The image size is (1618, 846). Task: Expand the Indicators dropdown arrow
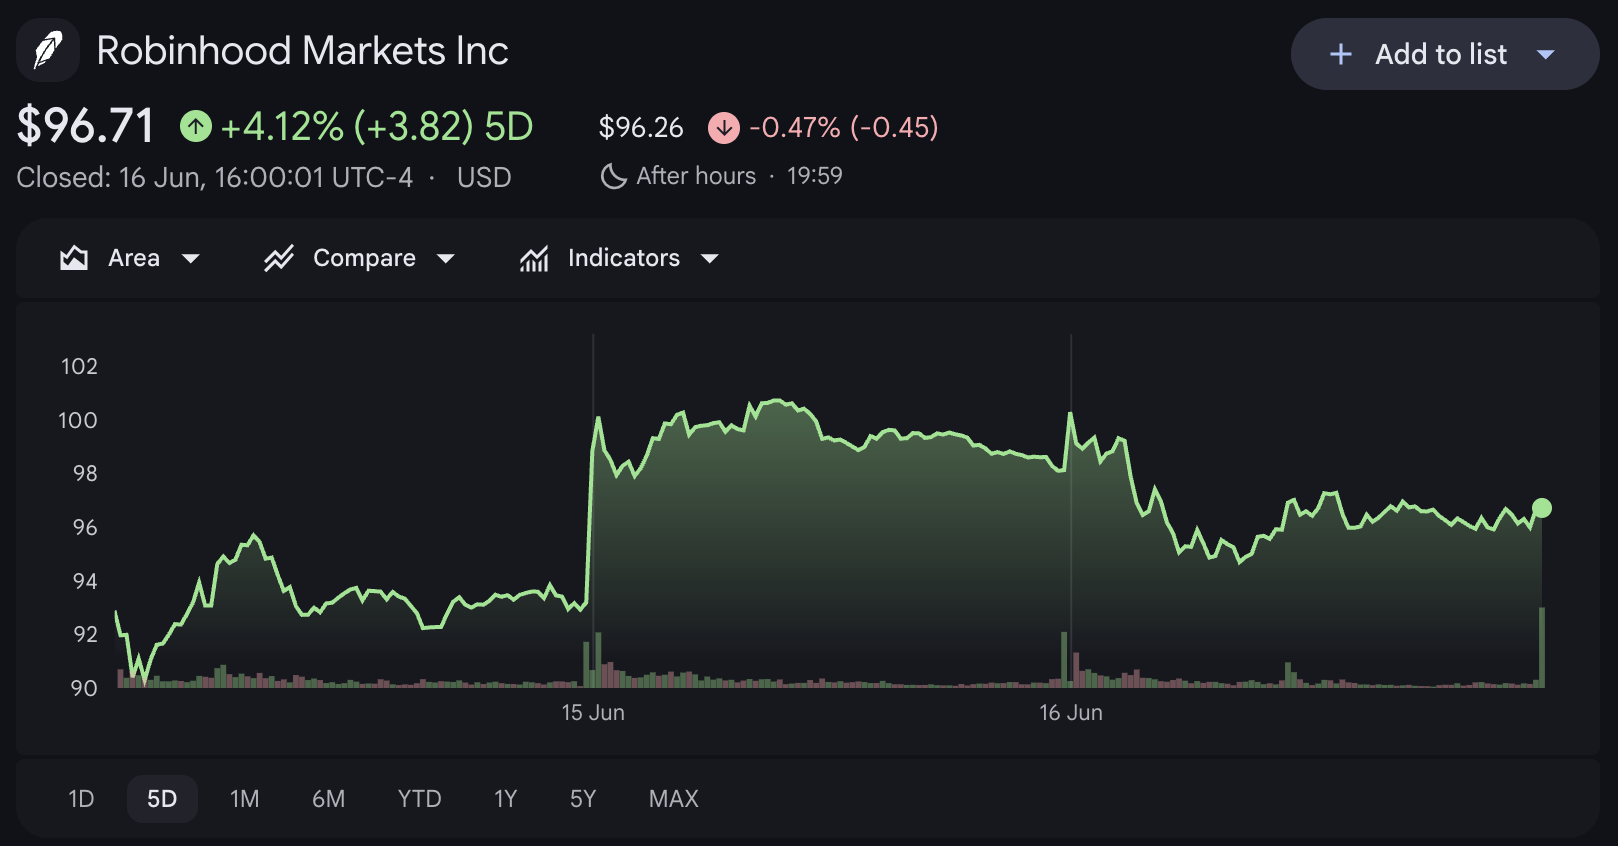click(x=710, y=259)
